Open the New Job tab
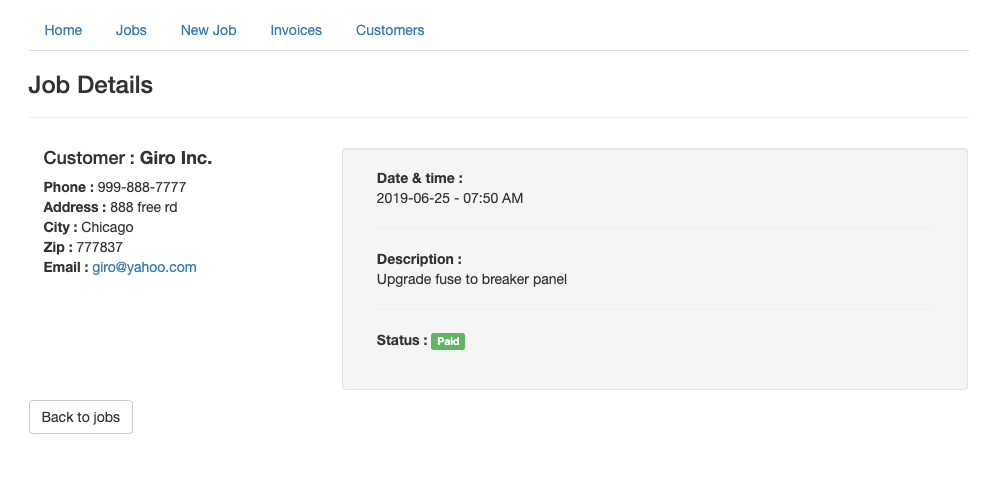This screenshot has width=1005, height=481. [x=208, y=30]
